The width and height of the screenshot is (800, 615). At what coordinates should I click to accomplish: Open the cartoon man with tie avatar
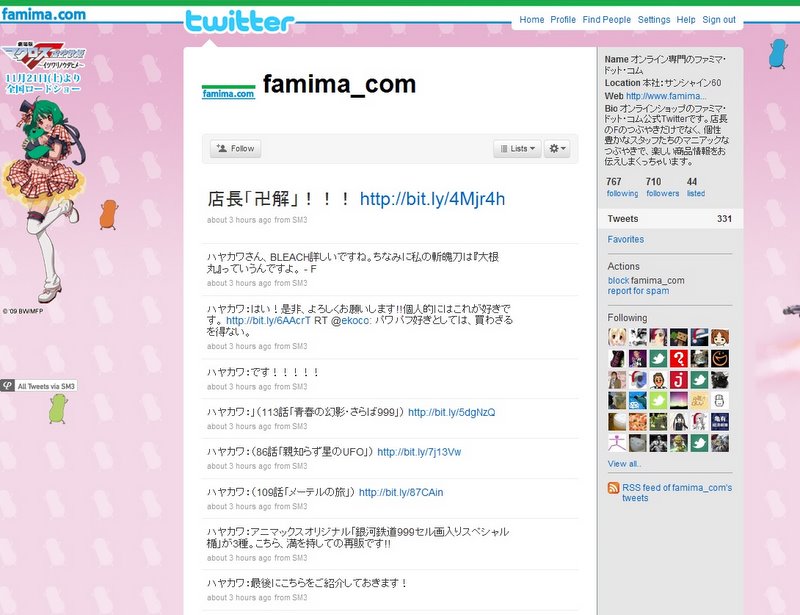(x=658, y=380)
